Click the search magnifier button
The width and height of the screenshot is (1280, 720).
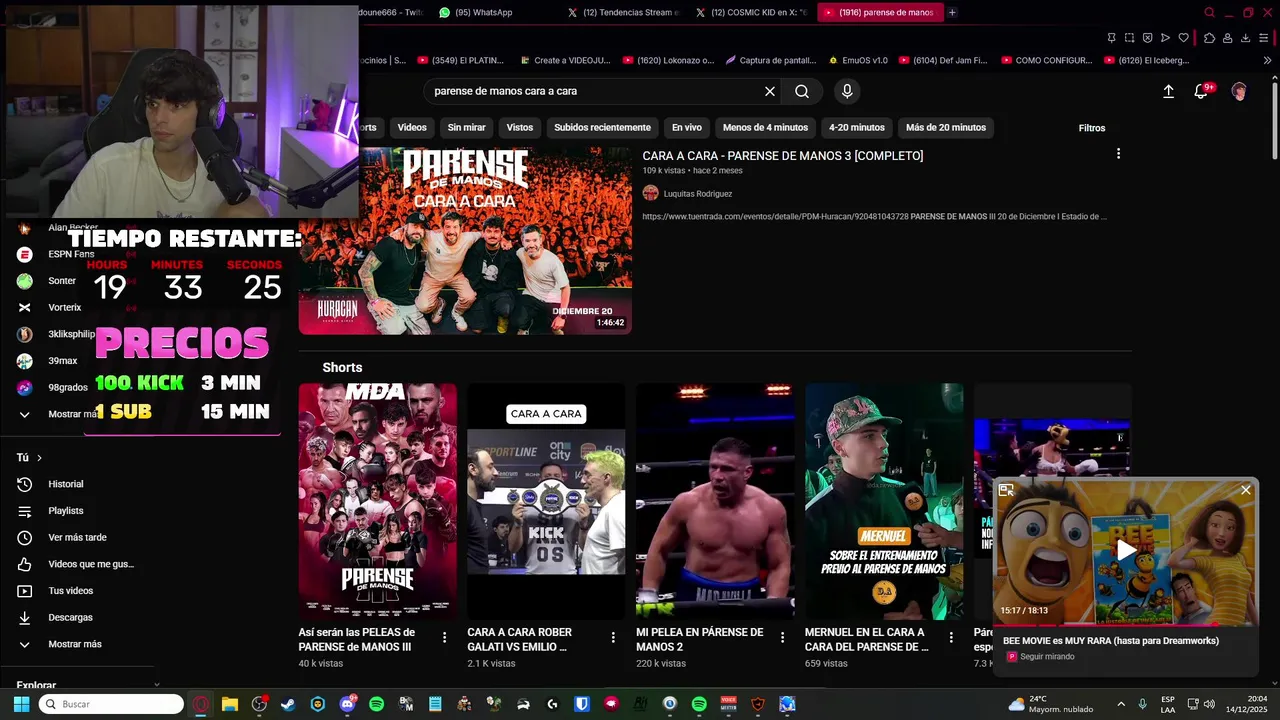(x=802, y=91)
